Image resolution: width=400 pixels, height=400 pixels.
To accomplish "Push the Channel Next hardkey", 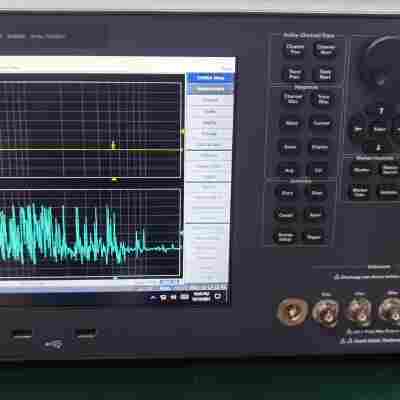I will pyautogui.click(x=325, y=49).
